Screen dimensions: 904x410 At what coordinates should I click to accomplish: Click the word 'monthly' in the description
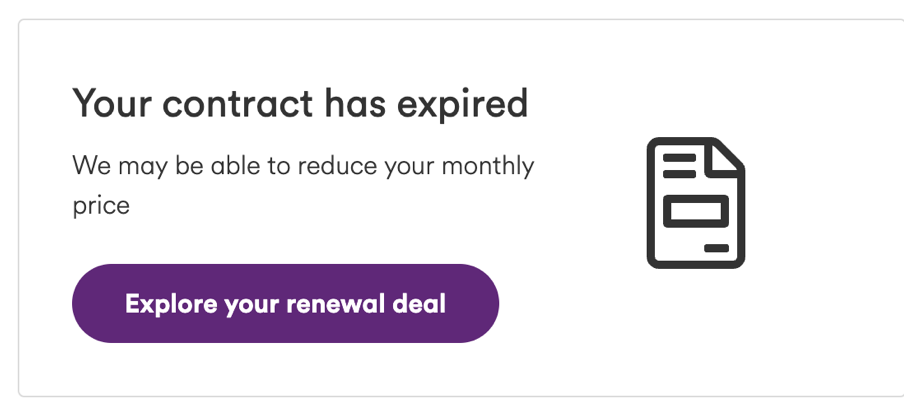coord(488,167)
